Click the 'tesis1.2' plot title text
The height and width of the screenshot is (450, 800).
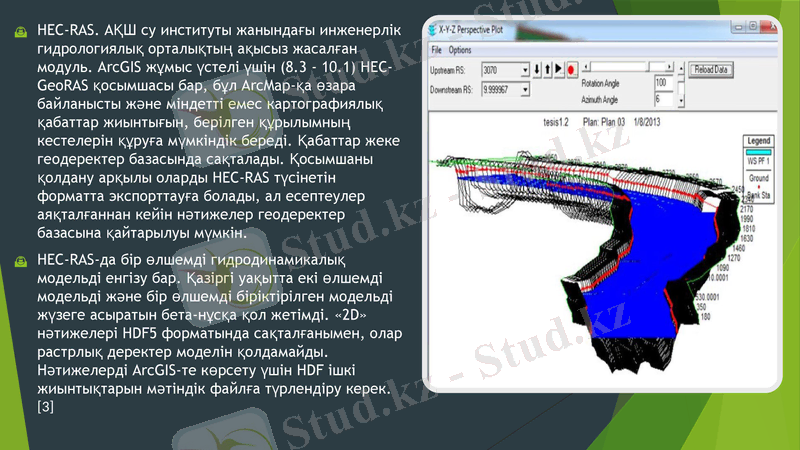coord(556,122)
